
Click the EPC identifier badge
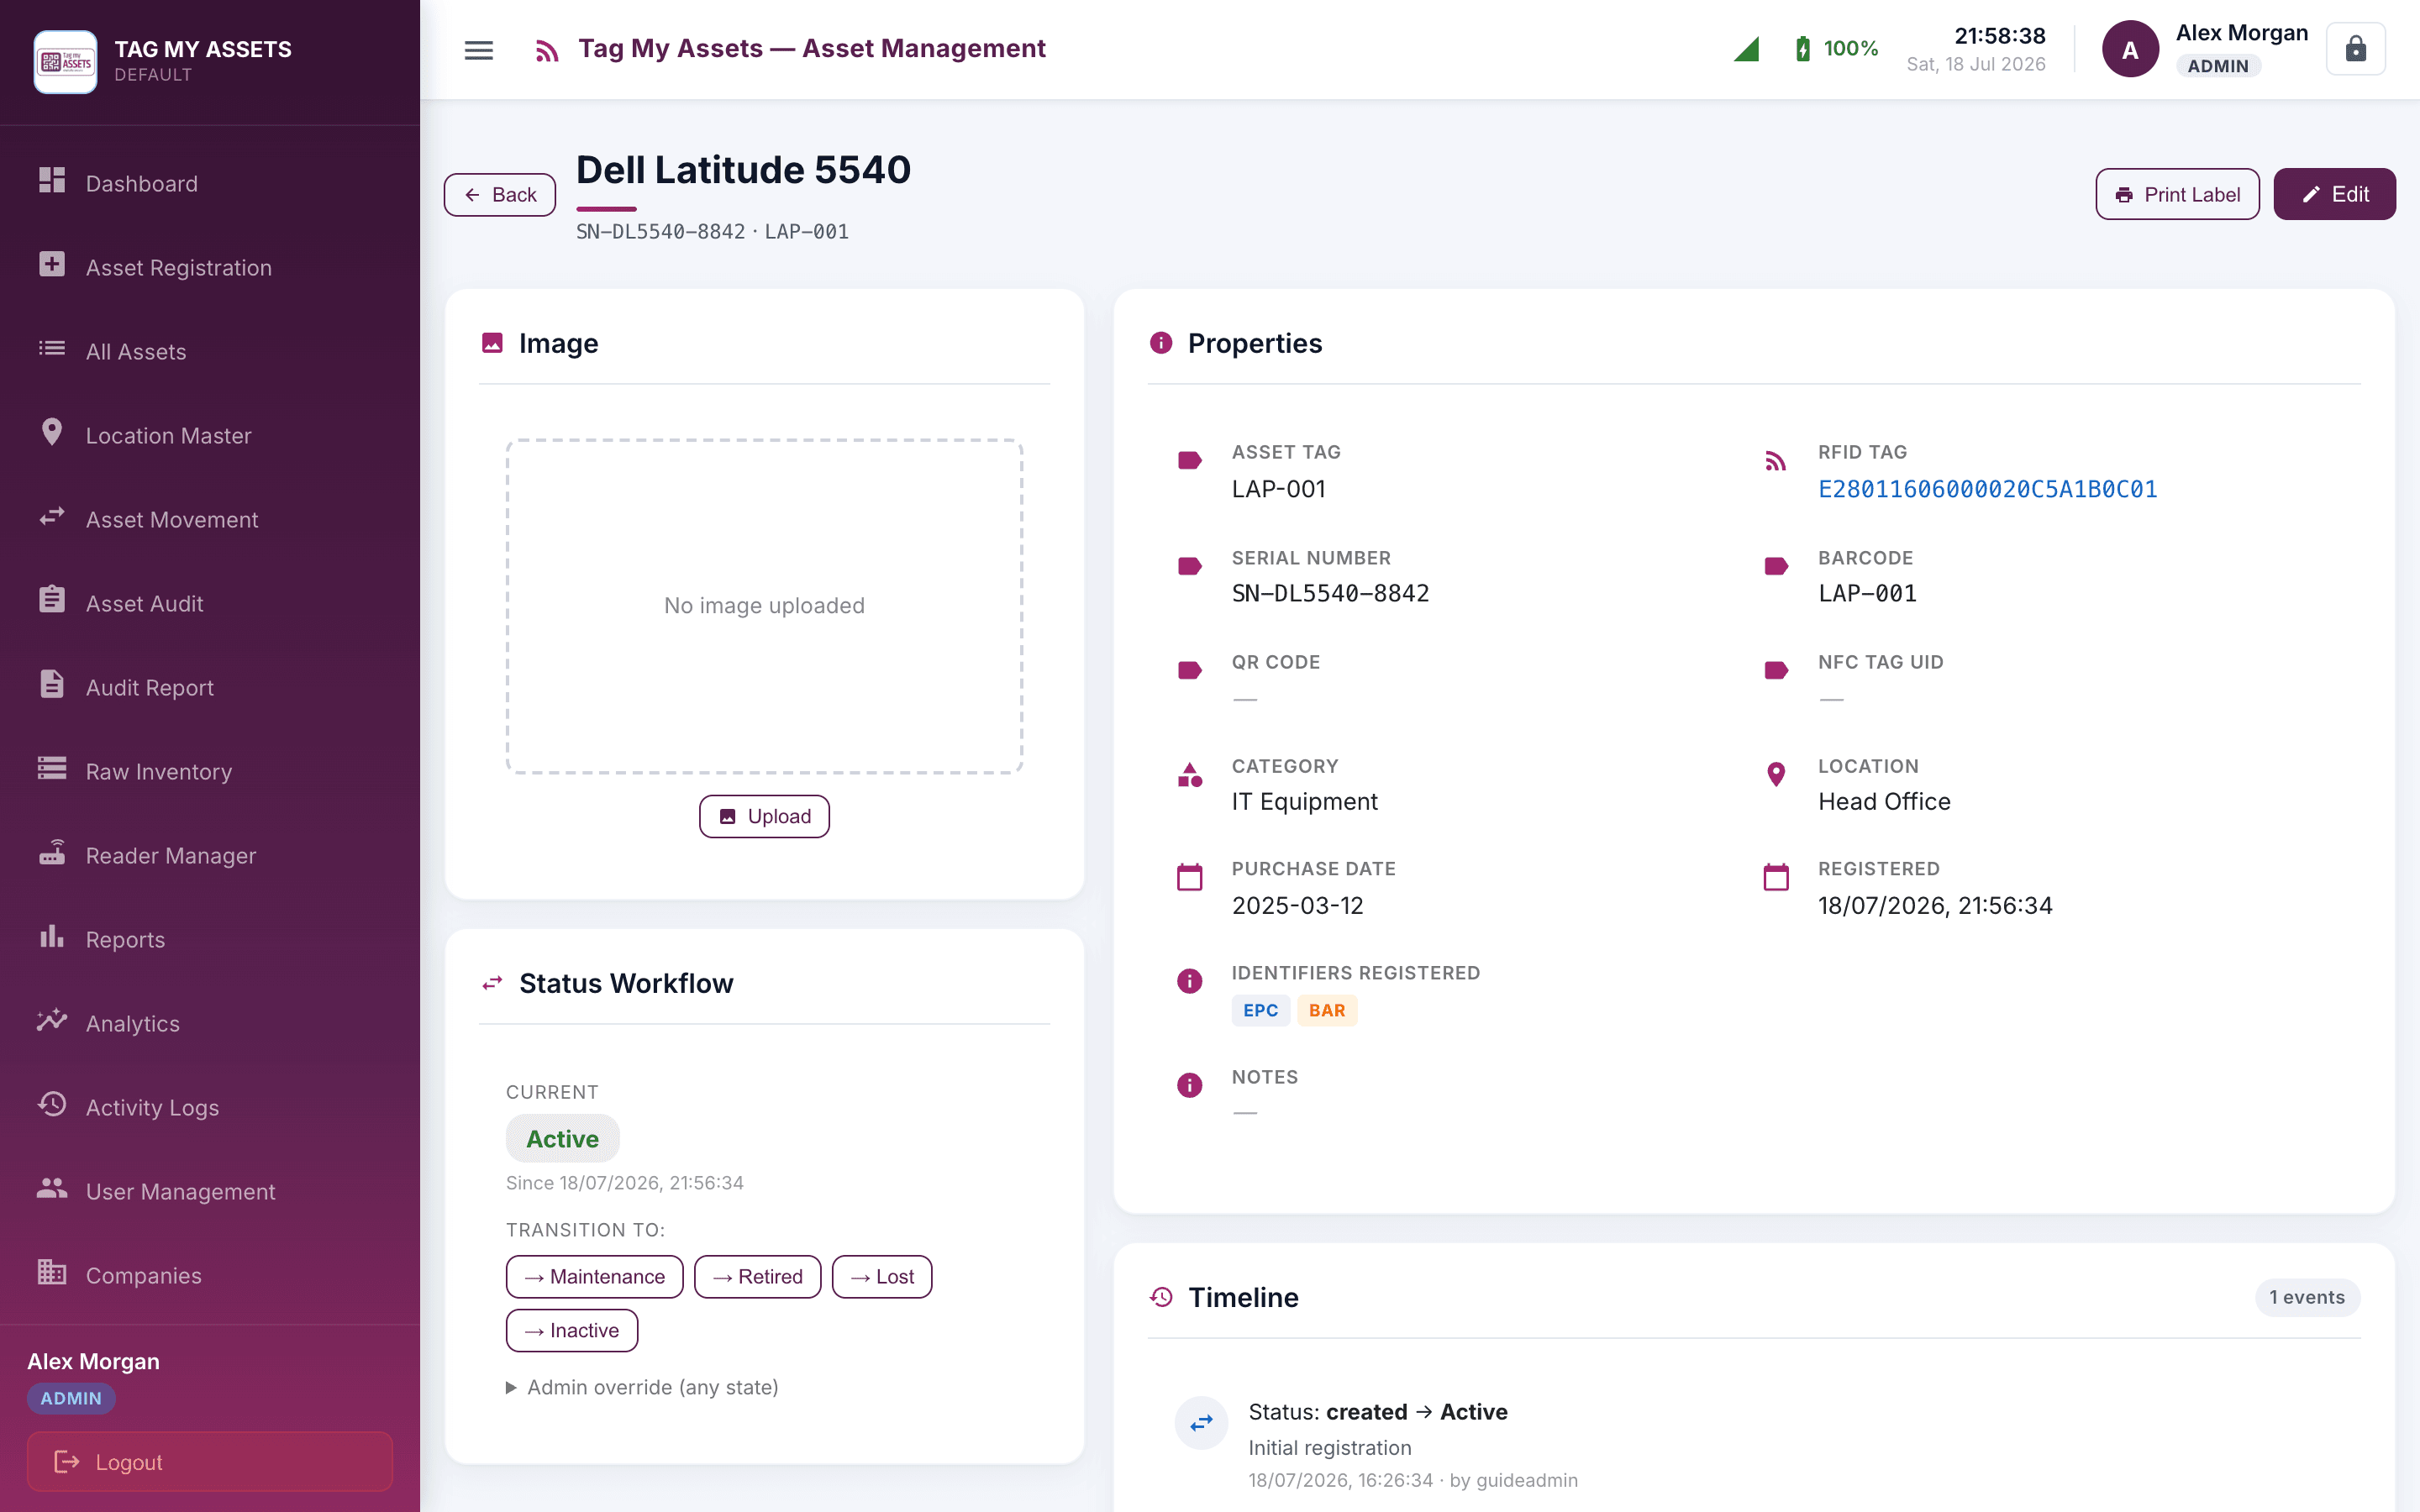tap(1260, 1010)
